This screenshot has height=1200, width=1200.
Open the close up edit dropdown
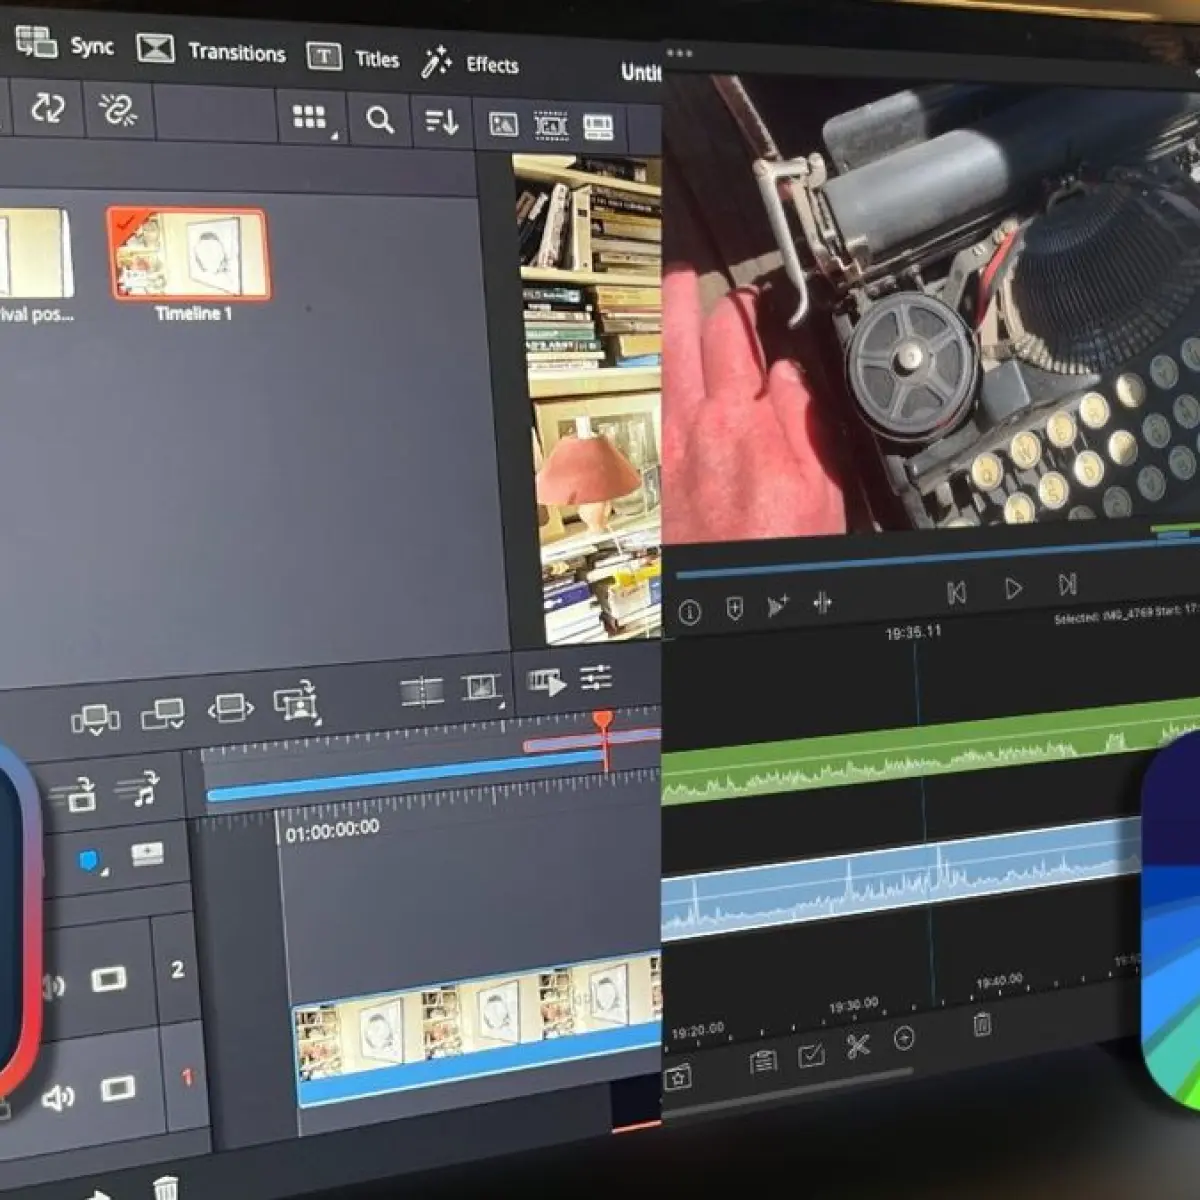296,701
